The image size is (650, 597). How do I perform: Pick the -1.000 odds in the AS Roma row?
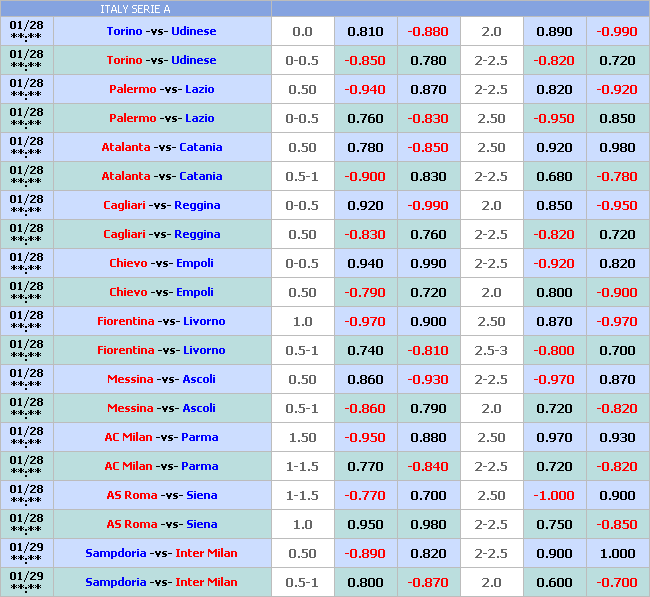tap(554, 495)
